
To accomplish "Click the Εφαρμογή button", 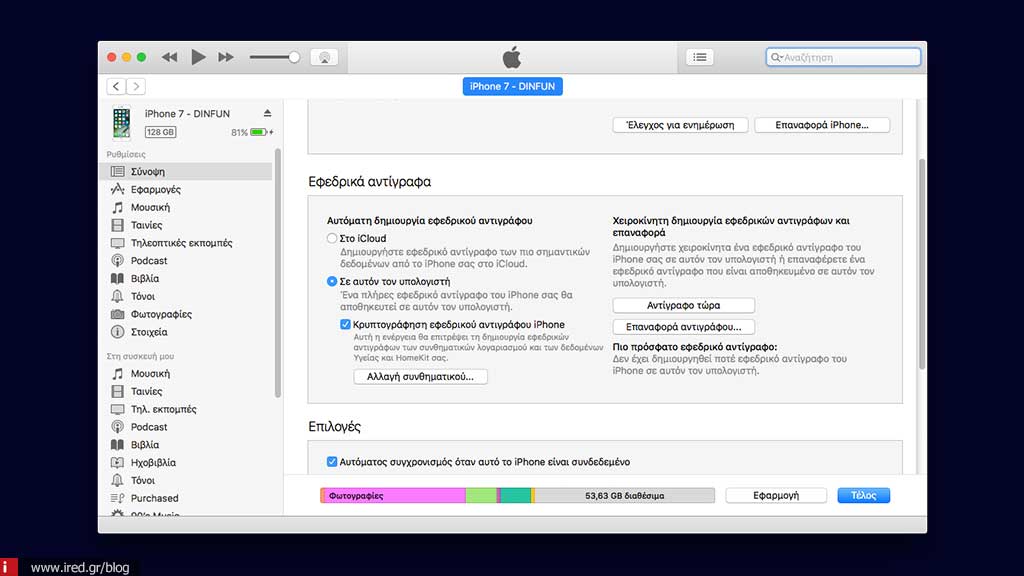I will (x=776, y=496).
